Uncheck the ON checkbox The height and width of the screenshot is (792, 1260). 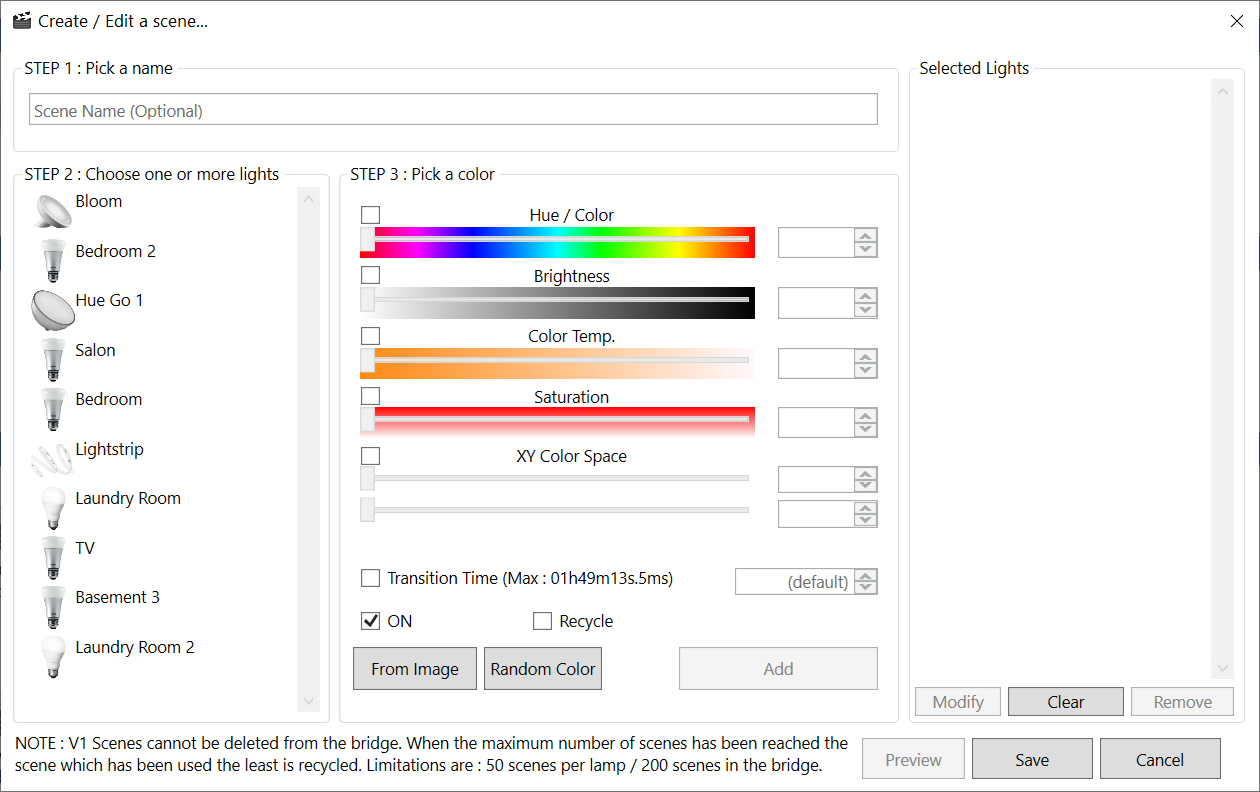[x=371, y=621]
